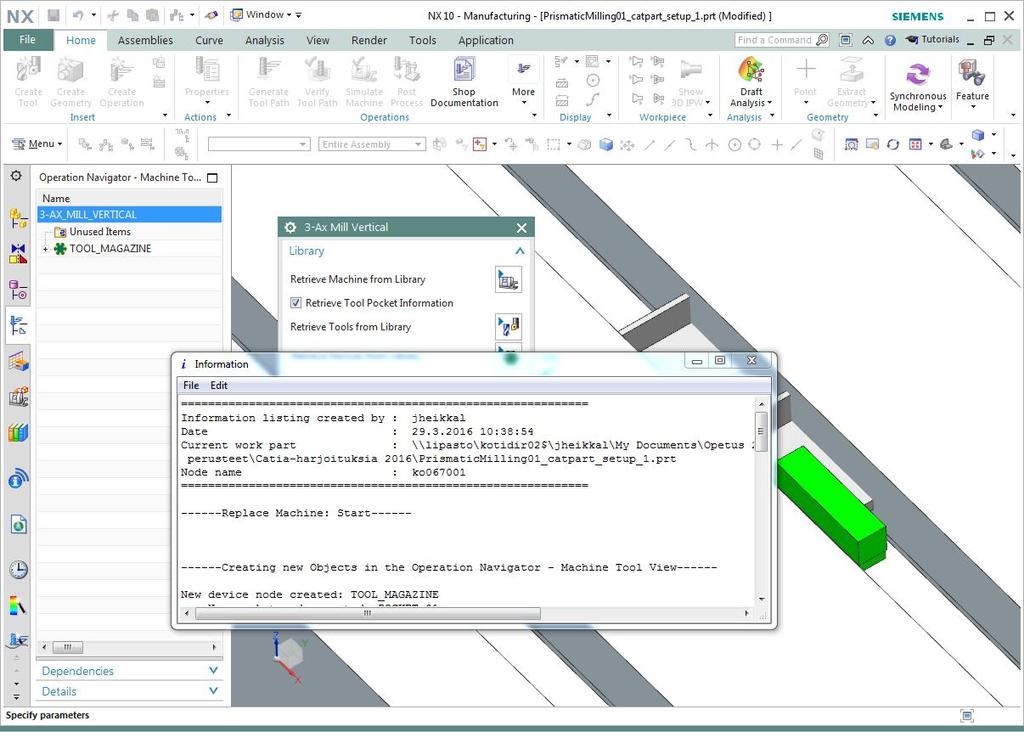Image resolution: width=1024 pixels, height=732 pixels.
Task: Open Synchronous Modeling tools
Action: point(918,86)
